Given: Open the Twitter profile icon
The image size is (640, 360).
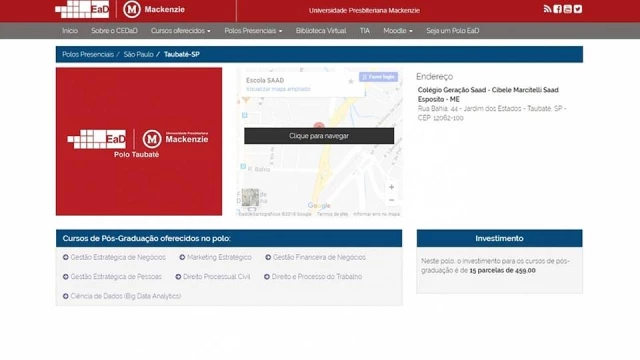Looking at the screenshot, I should tap(578, 9).
